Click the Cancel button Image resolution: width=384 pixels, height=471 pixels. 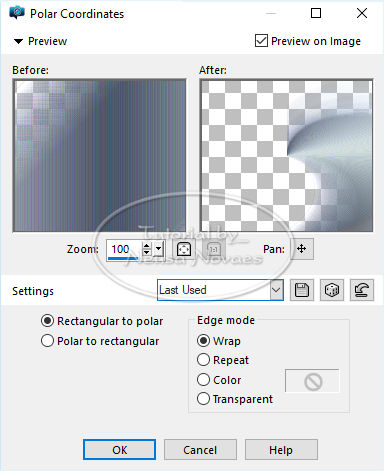200,450
